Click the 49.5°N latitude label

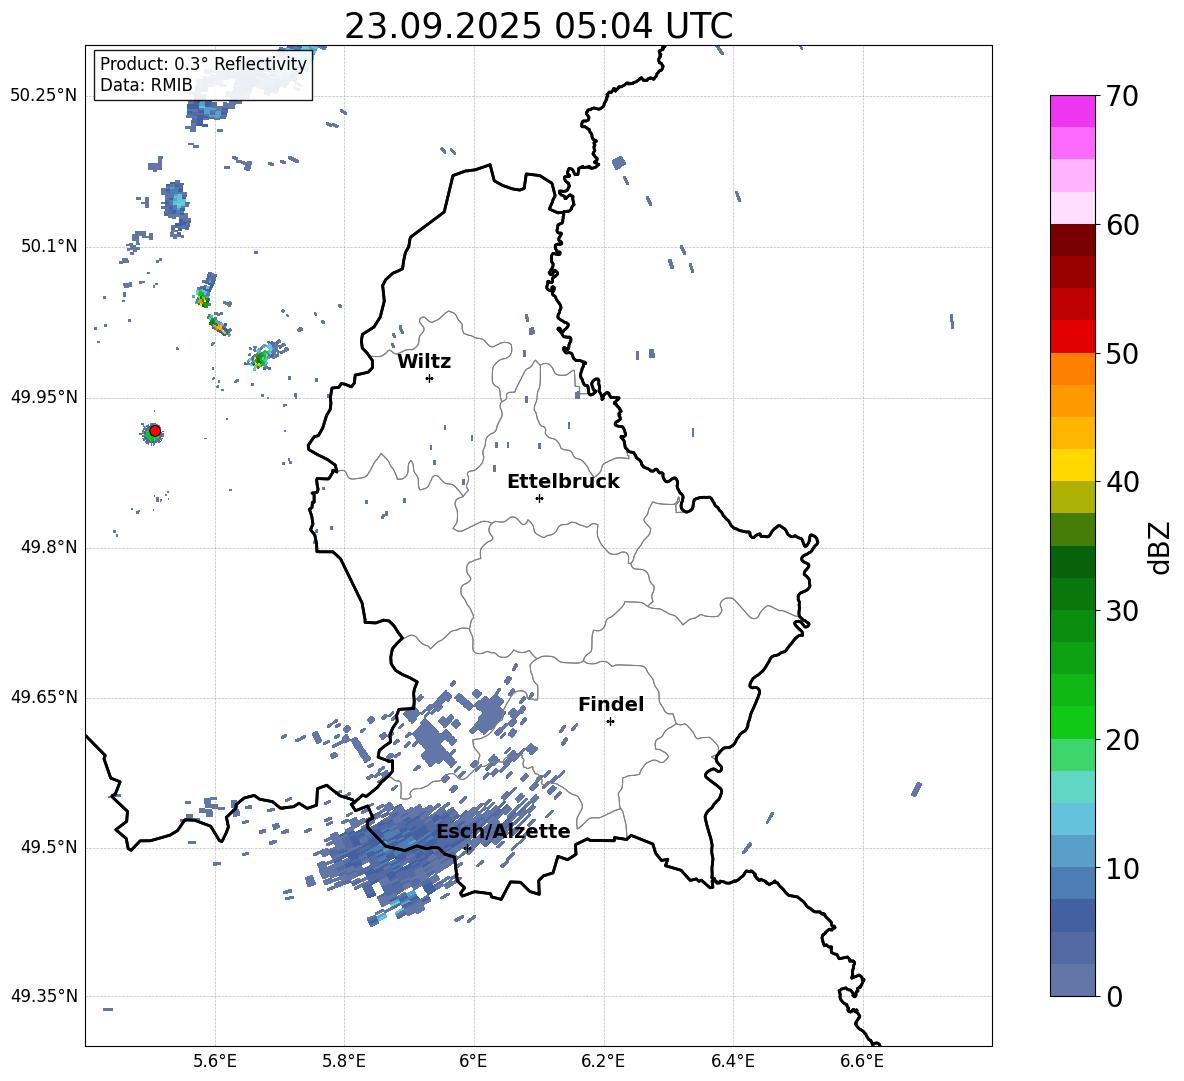pyautogui.click(x=48, y=847)
